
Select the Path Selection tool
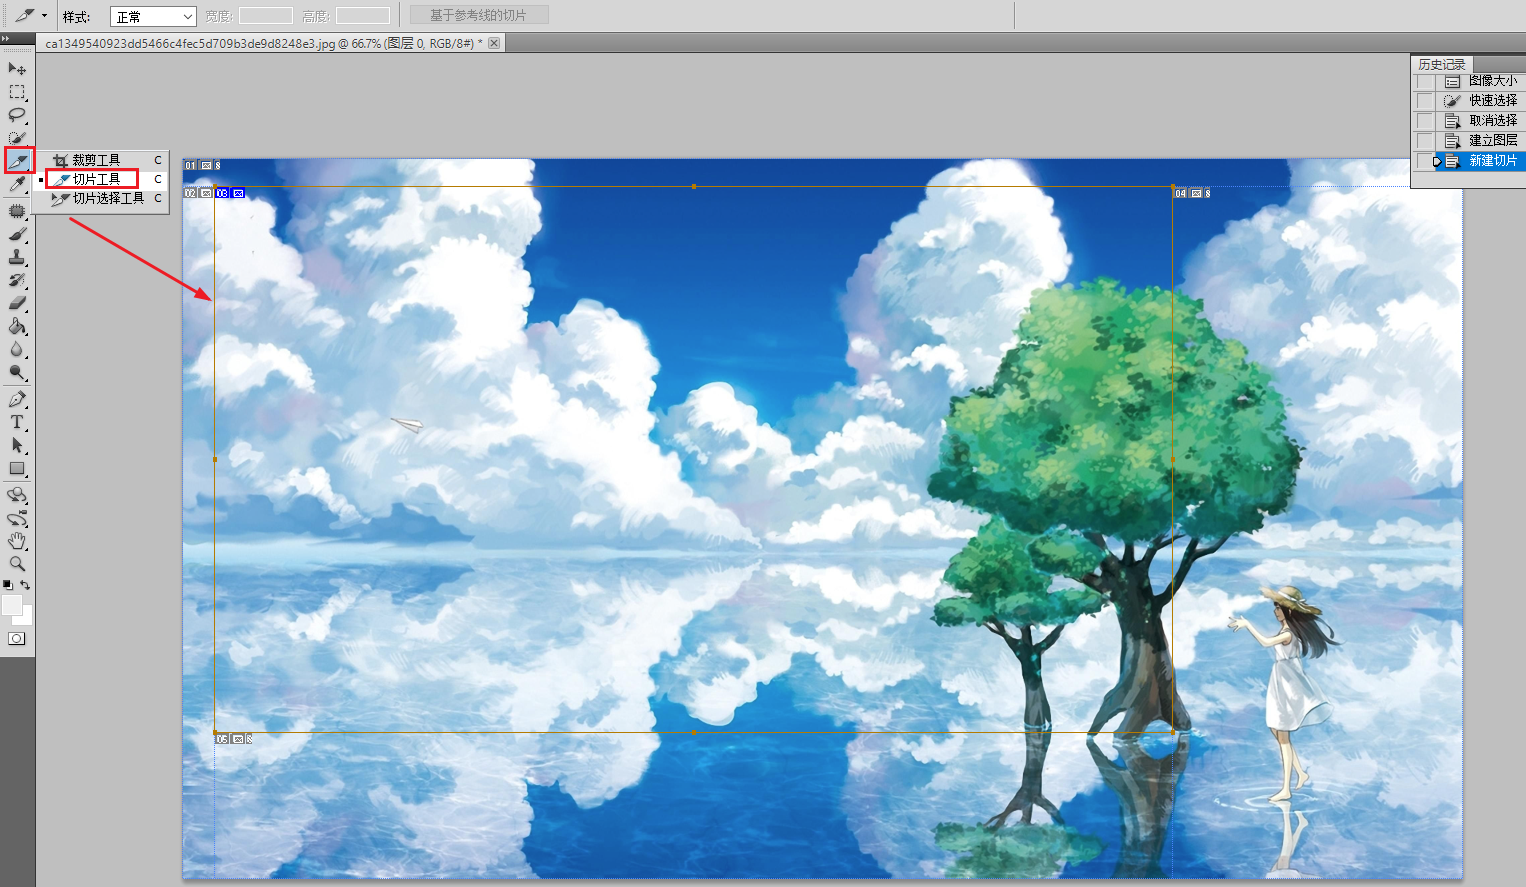(x=17, y=445)
